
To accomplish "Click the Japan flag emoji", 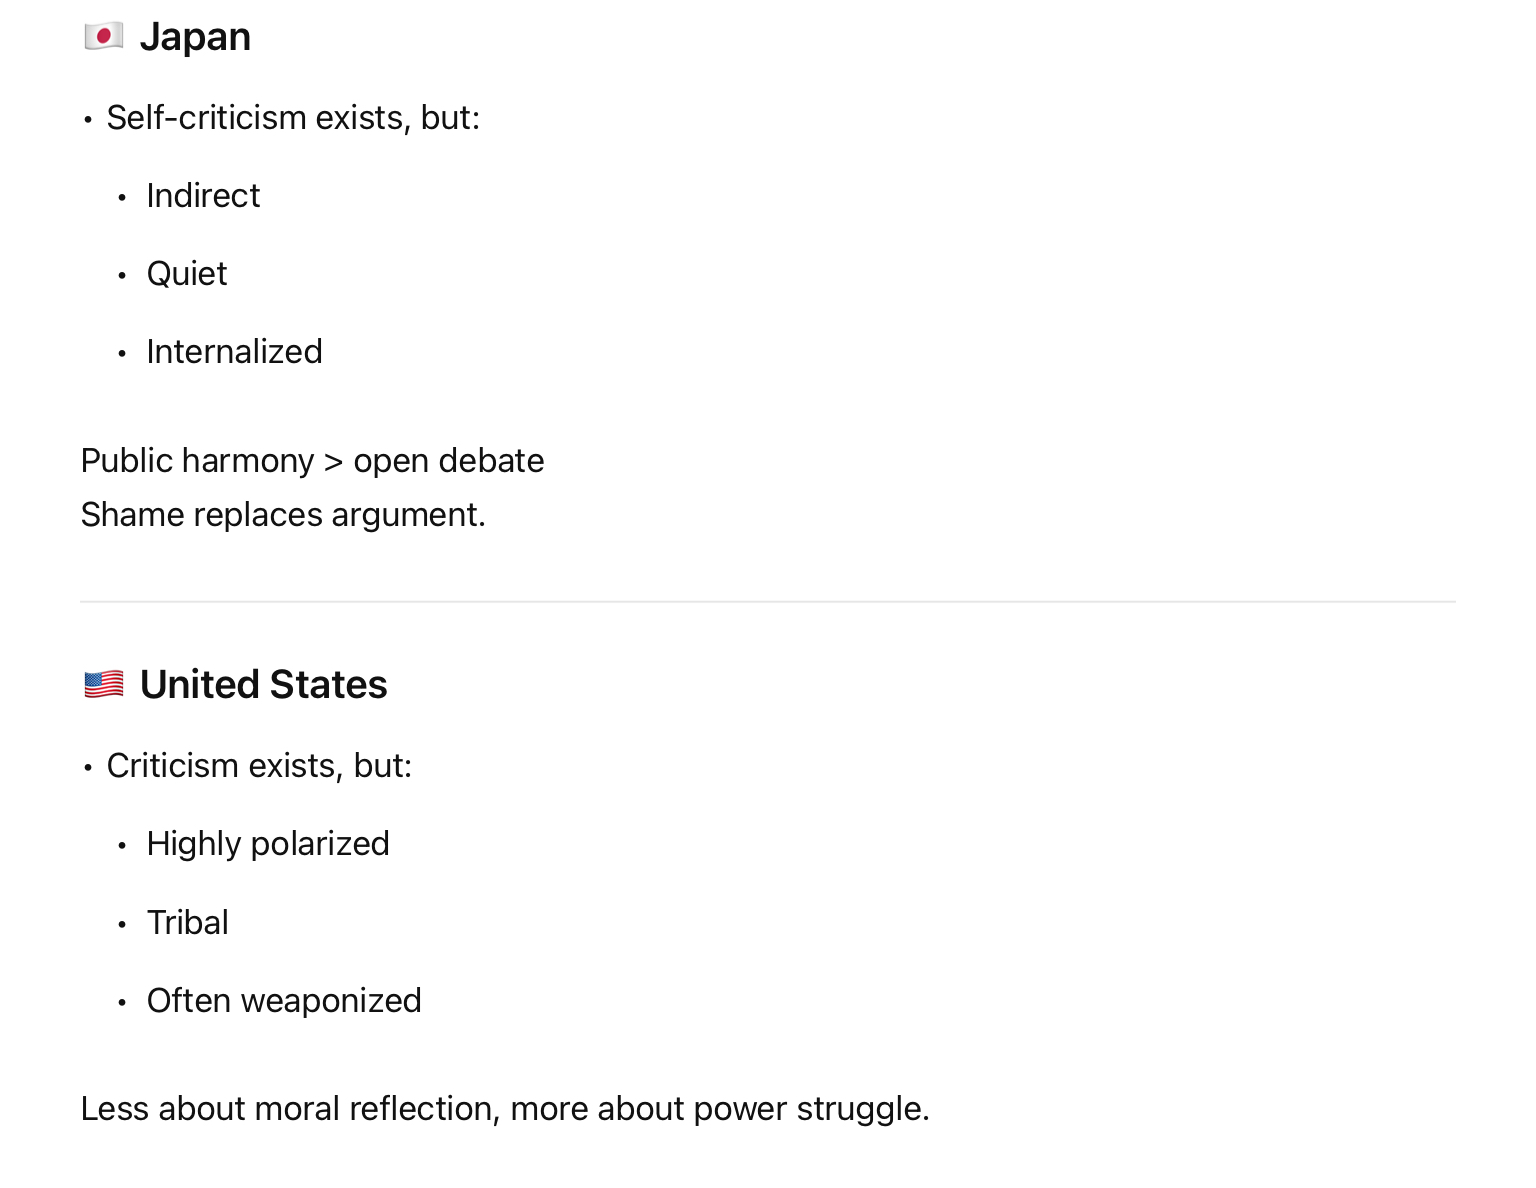I will coord(104,37).
